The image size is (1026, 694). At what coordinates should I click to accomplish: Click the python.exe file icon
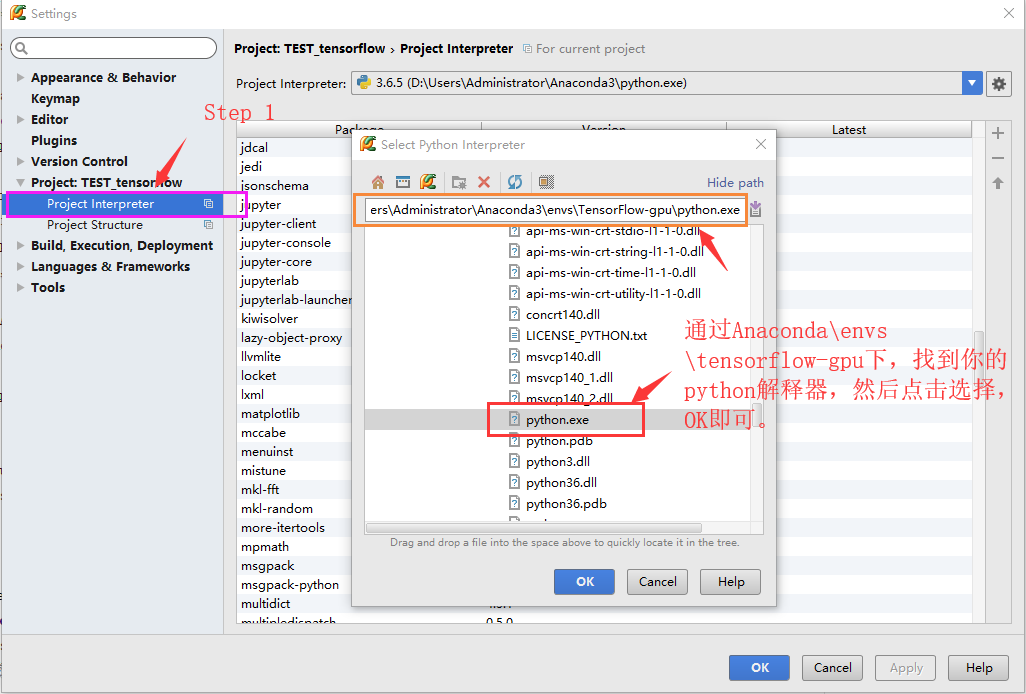click(x=514, y=419)
